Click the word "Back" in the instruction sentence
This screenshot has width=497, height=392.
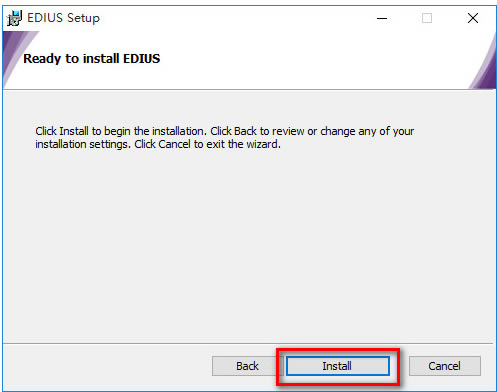tap(245, 131)
